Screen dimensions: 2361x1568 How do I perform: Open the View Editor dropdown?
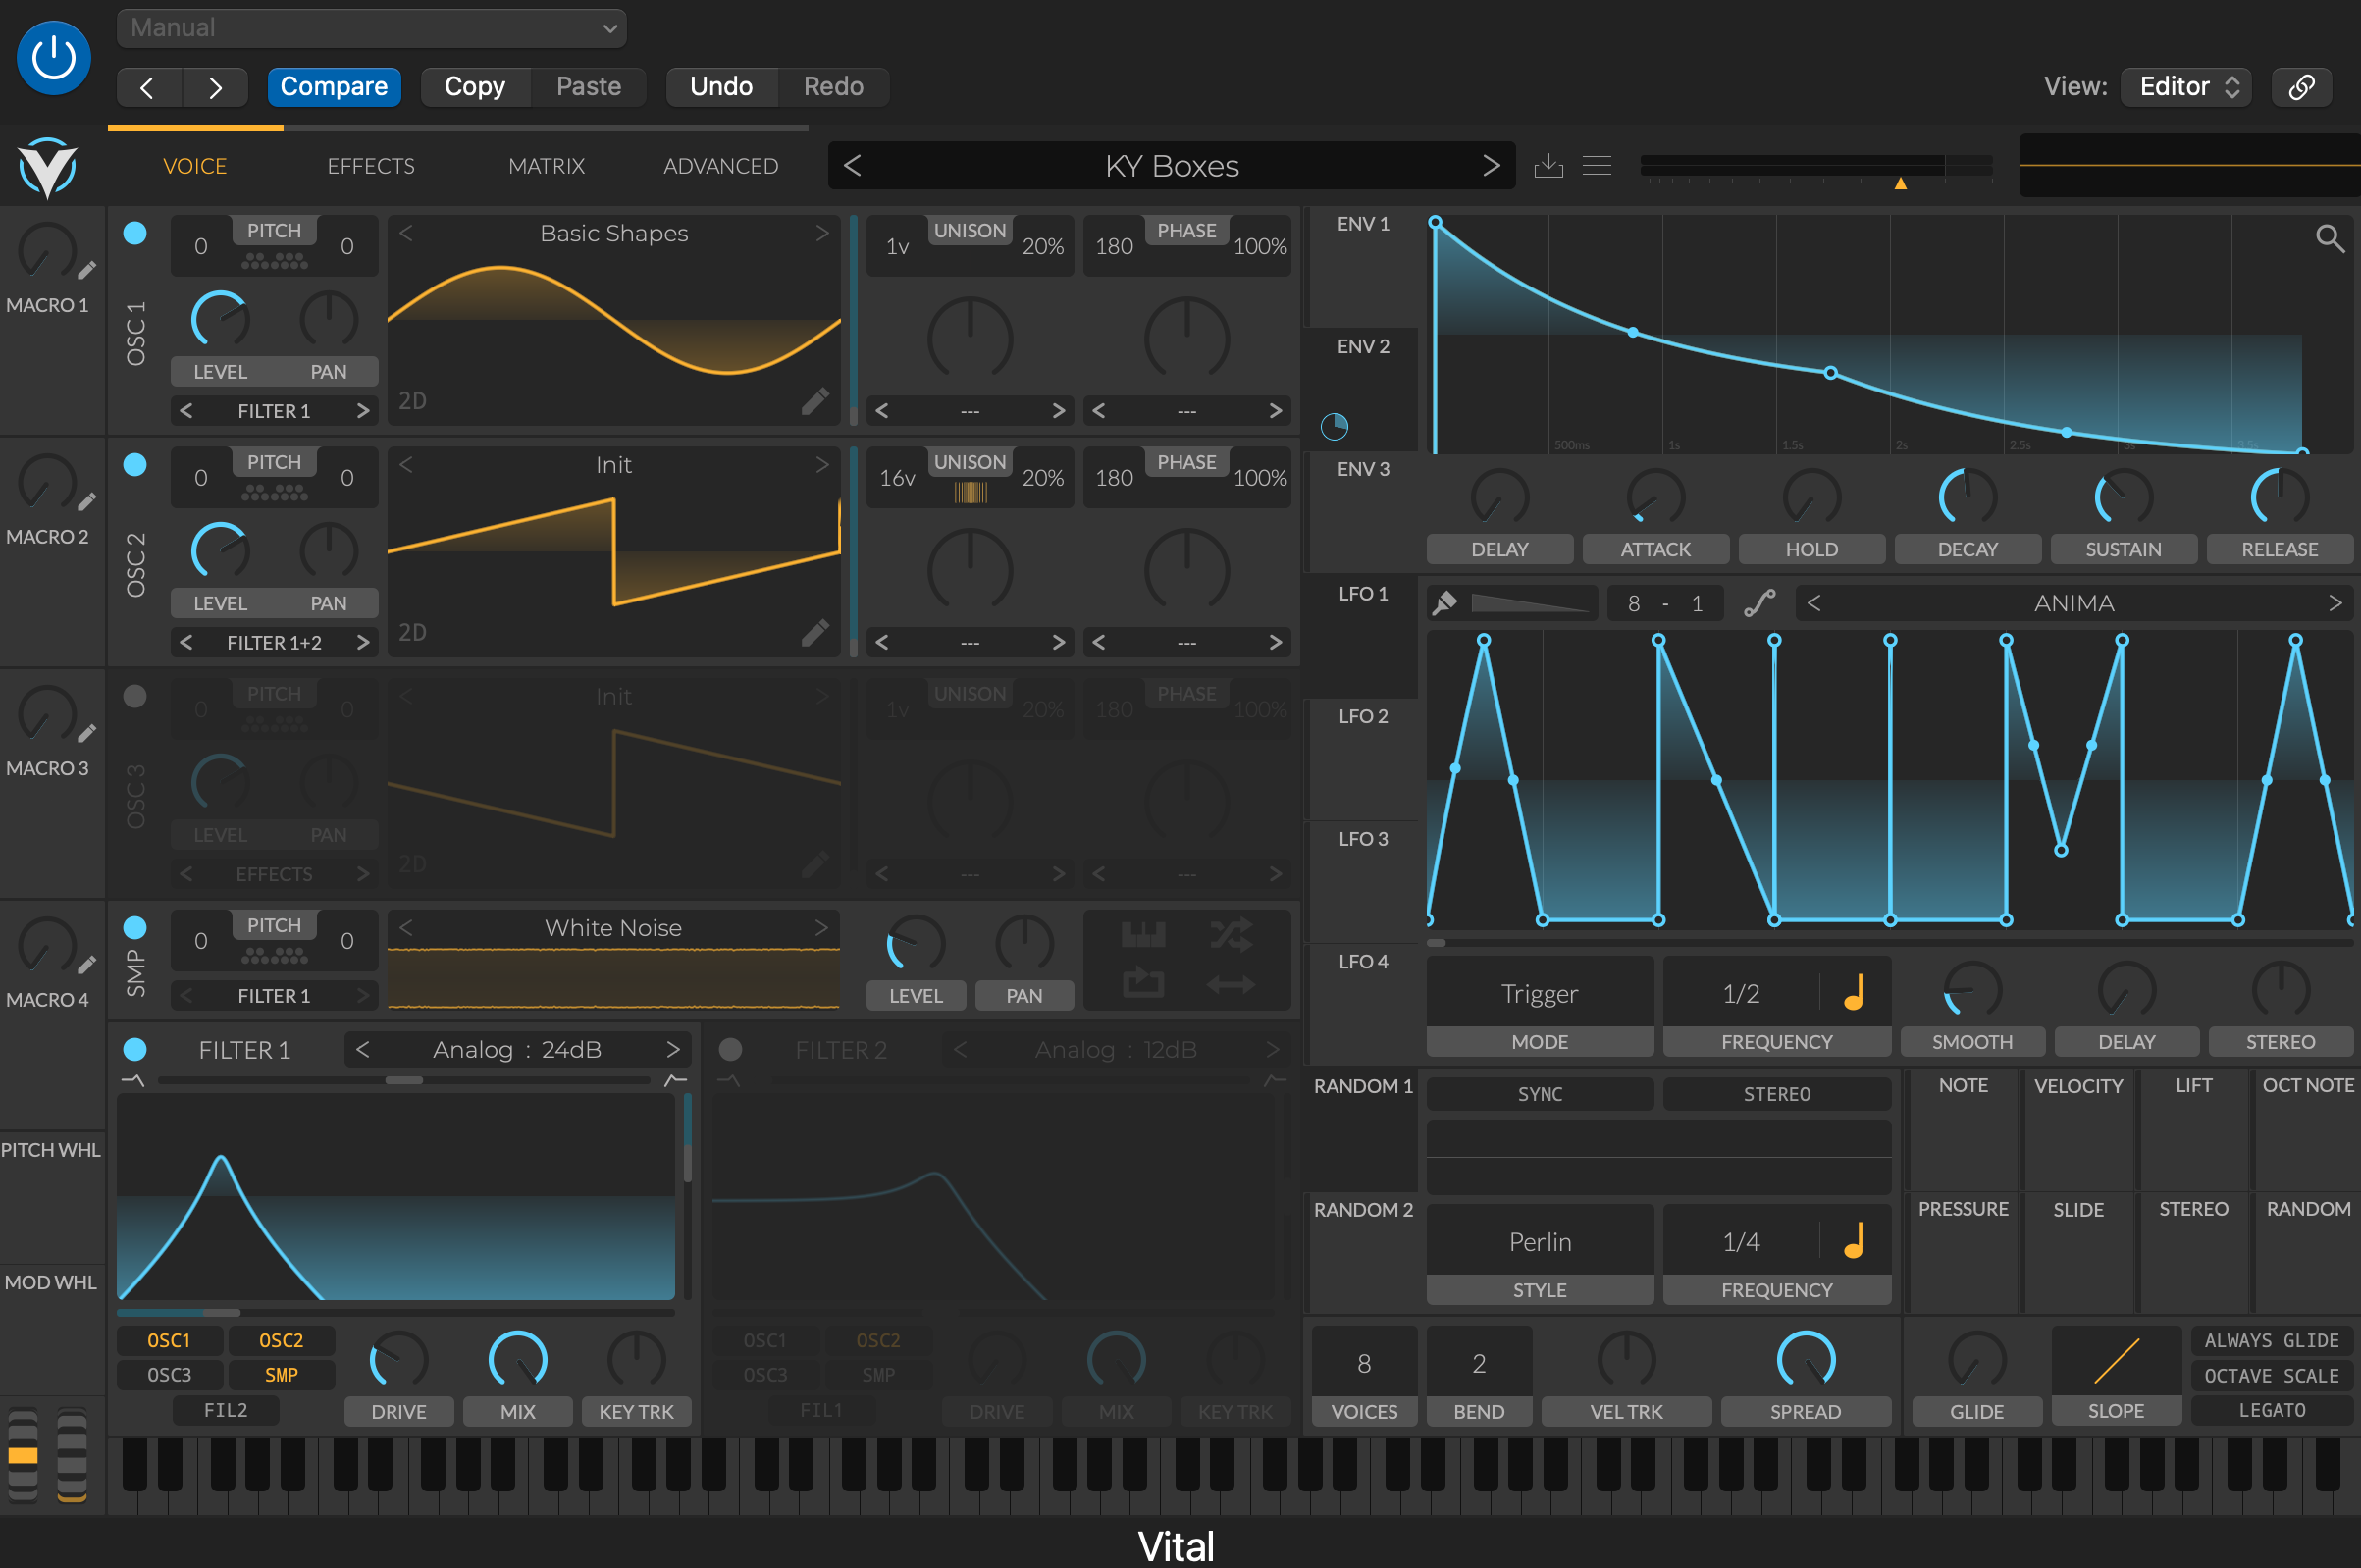(2186, 87)
